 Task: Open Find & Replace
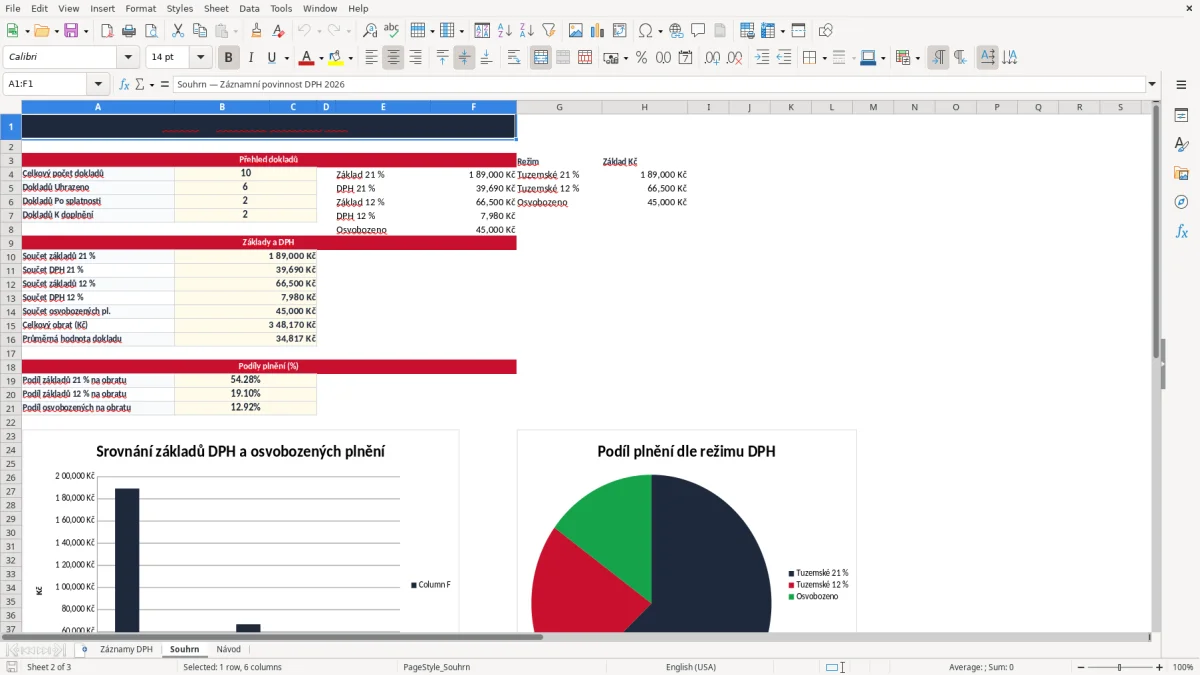[x=370, y=31]
